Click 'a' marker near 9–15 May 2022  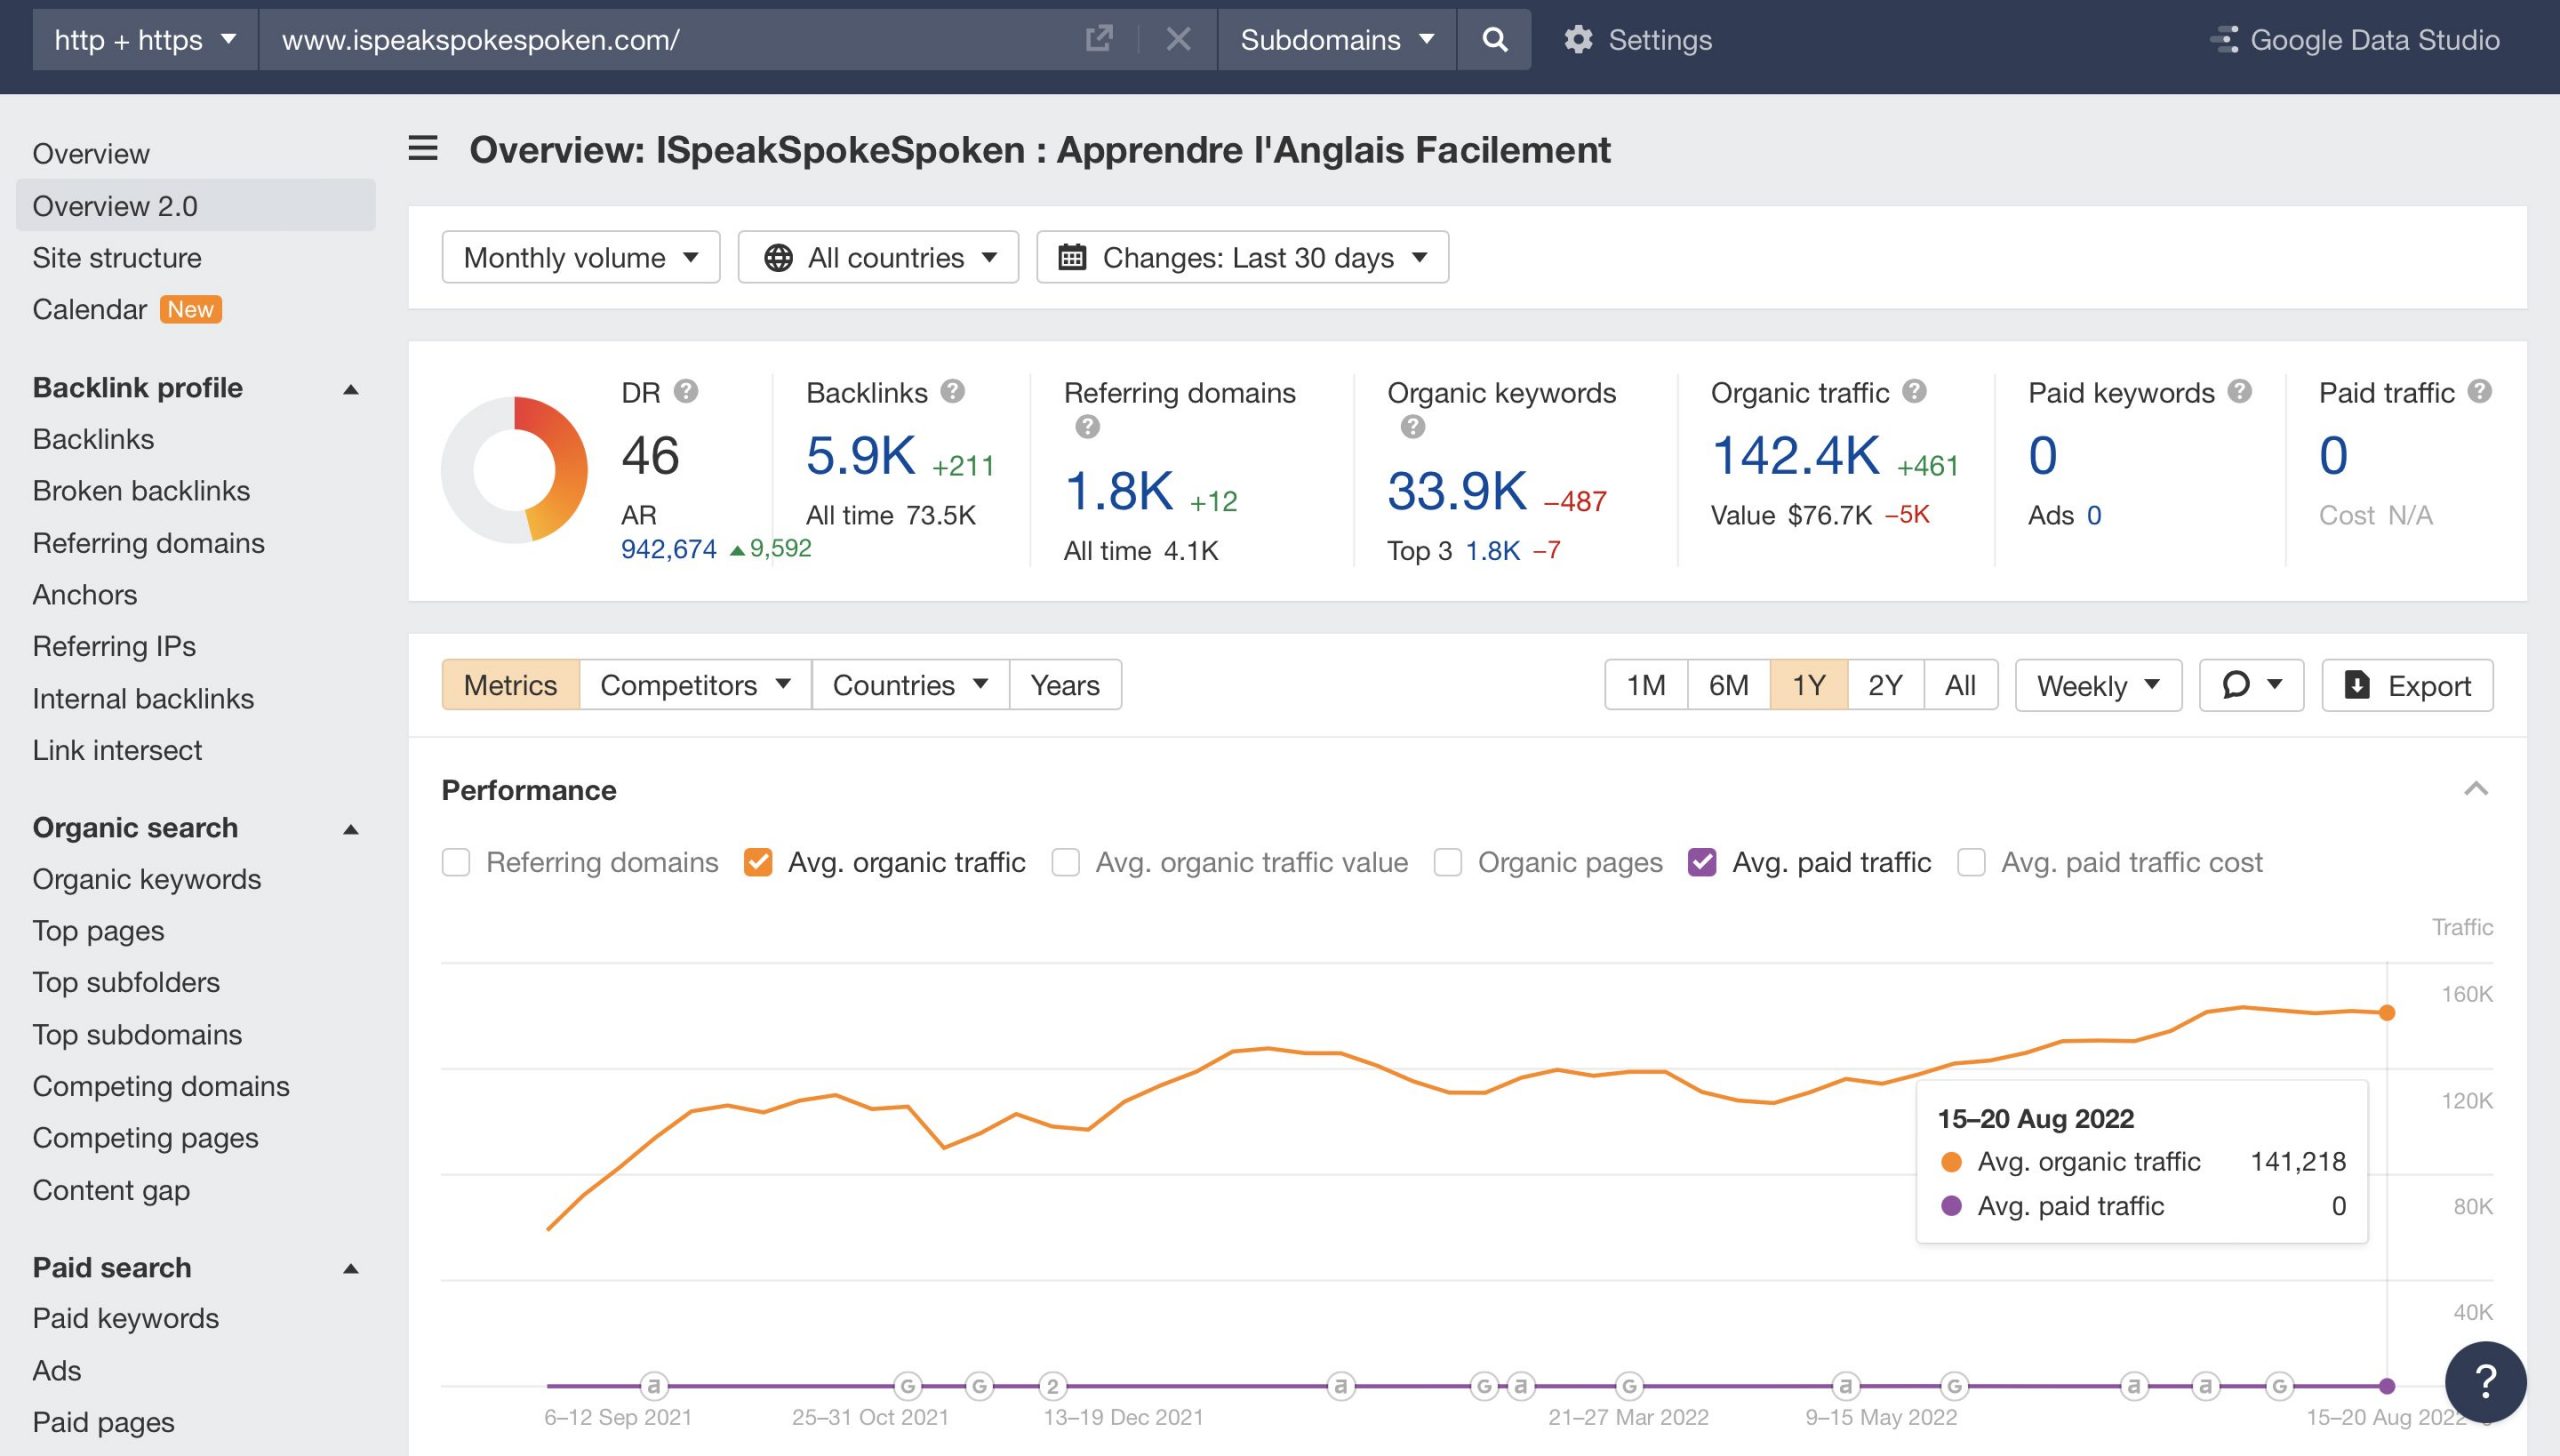coord(1845,1386)
